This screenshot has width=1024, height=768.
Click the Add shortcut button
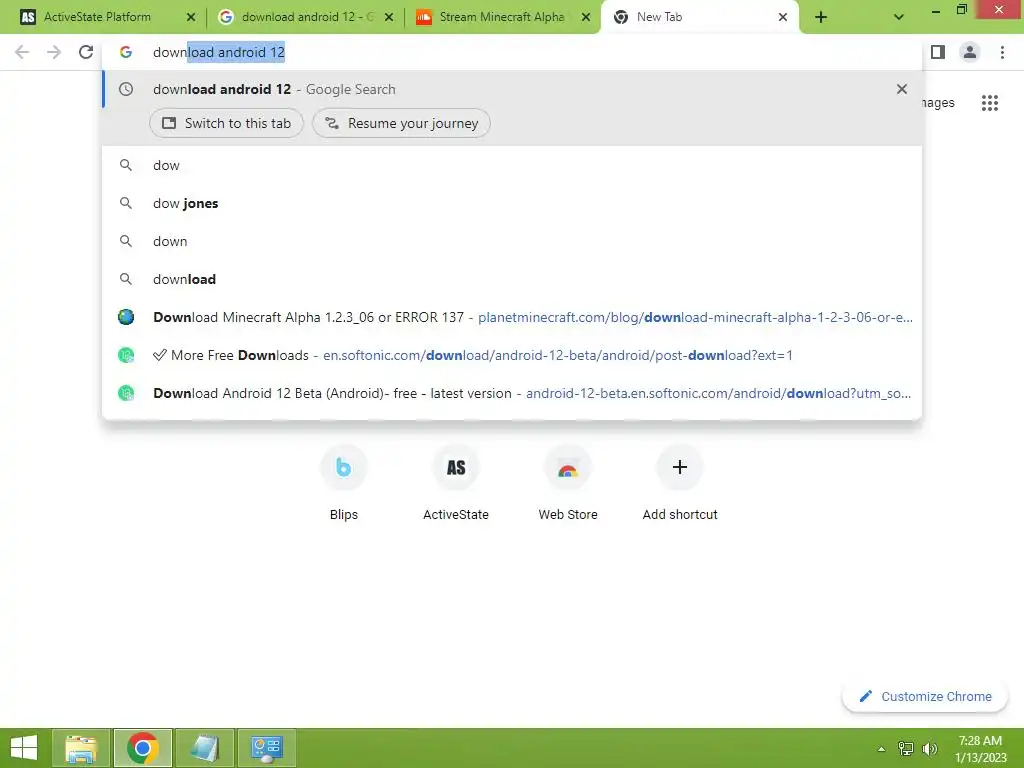click(x=680, y=484)
